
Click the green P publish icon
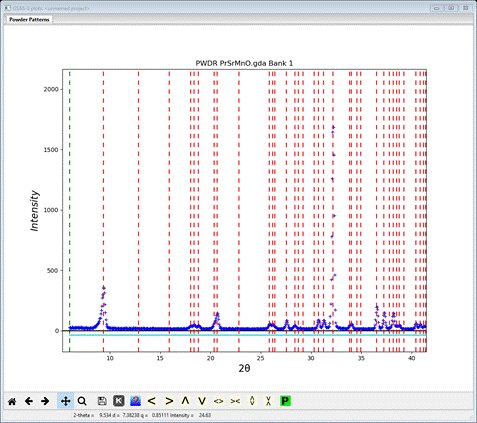tap(285, 401)
